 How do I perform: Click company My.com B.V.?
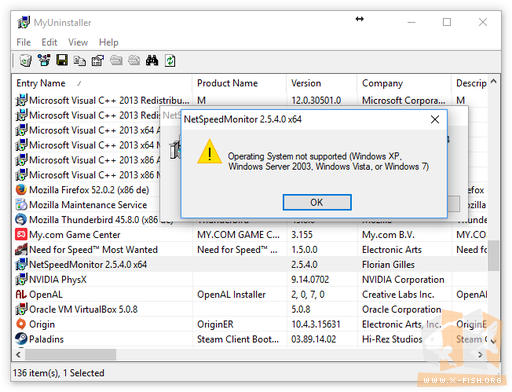388,235
